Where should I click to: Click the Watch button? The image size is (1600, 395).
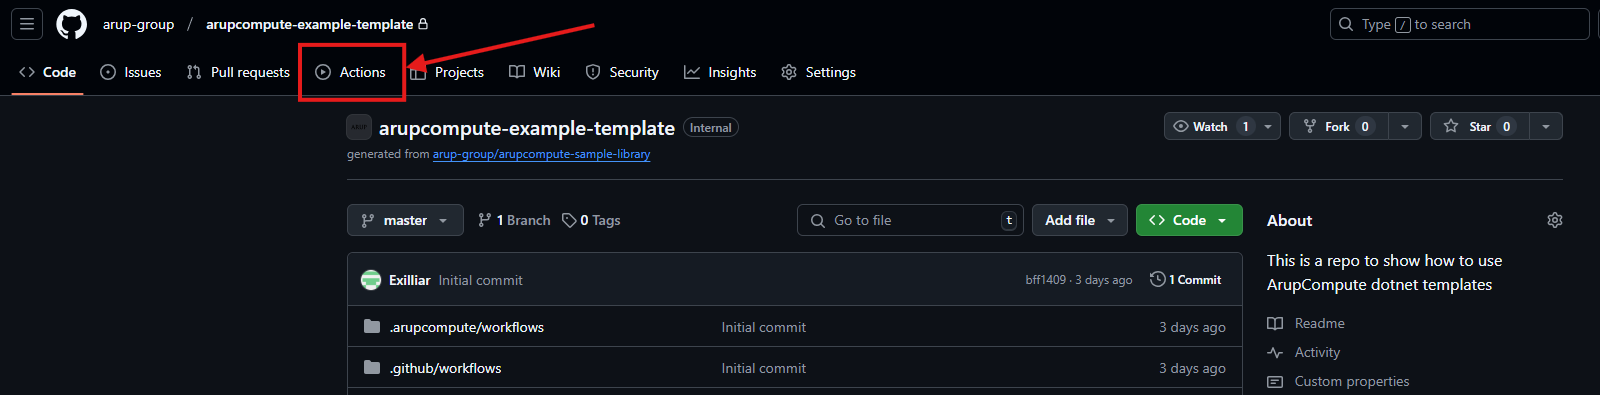point(1210,126)
